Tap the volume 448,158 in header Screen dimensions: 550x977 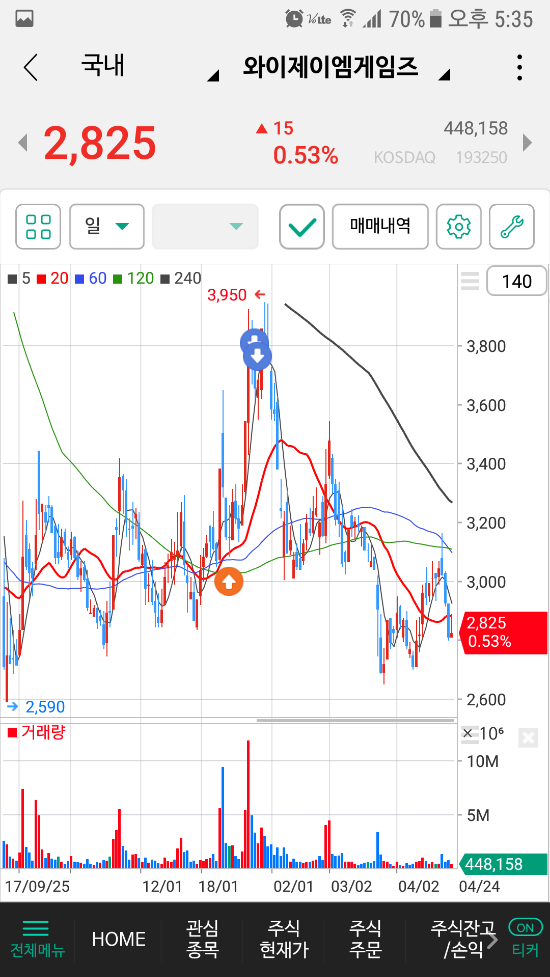(475, 129)
